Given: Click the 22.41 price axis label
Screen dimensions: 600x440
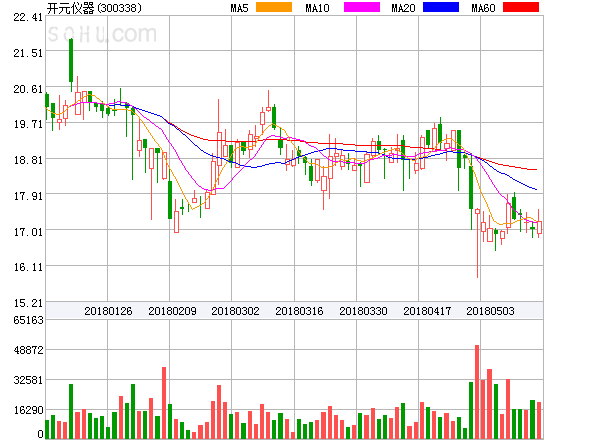Looking at the screenshot, I should tap(28, 17).
